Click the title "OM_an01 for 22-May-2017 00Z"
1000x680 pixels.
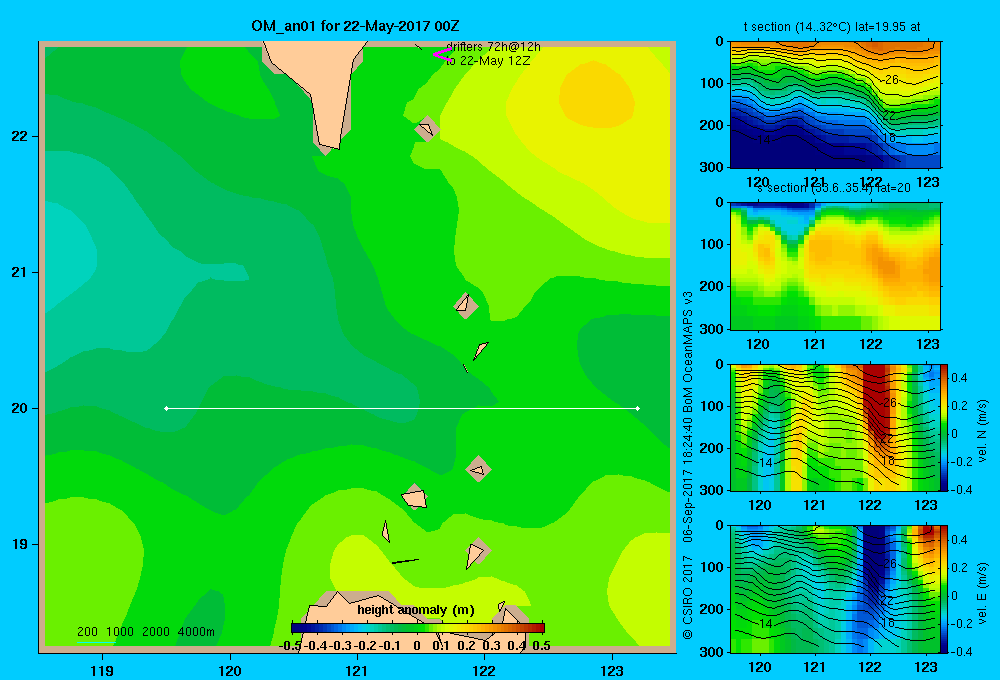coord(355,26)
